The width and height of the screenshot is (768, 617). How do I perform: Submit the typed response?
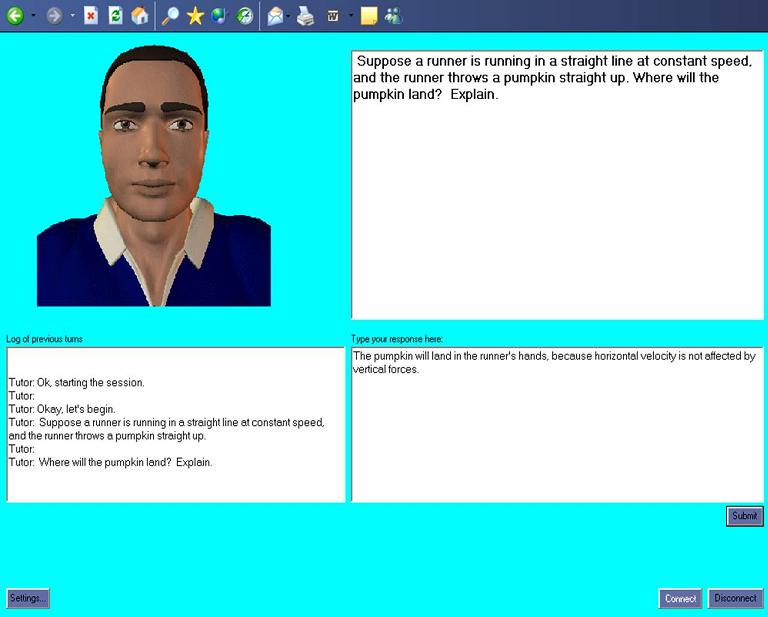click(x=744, y=516)
